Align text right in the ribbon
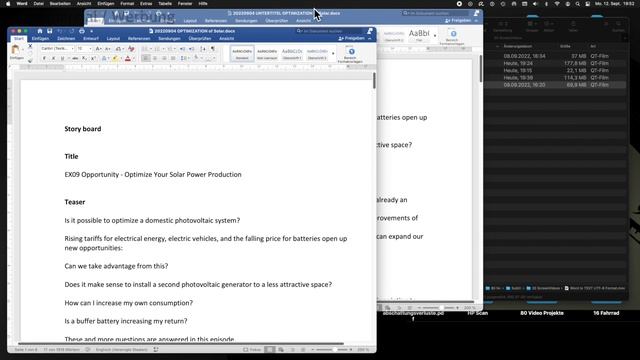 tap(164, 58)
